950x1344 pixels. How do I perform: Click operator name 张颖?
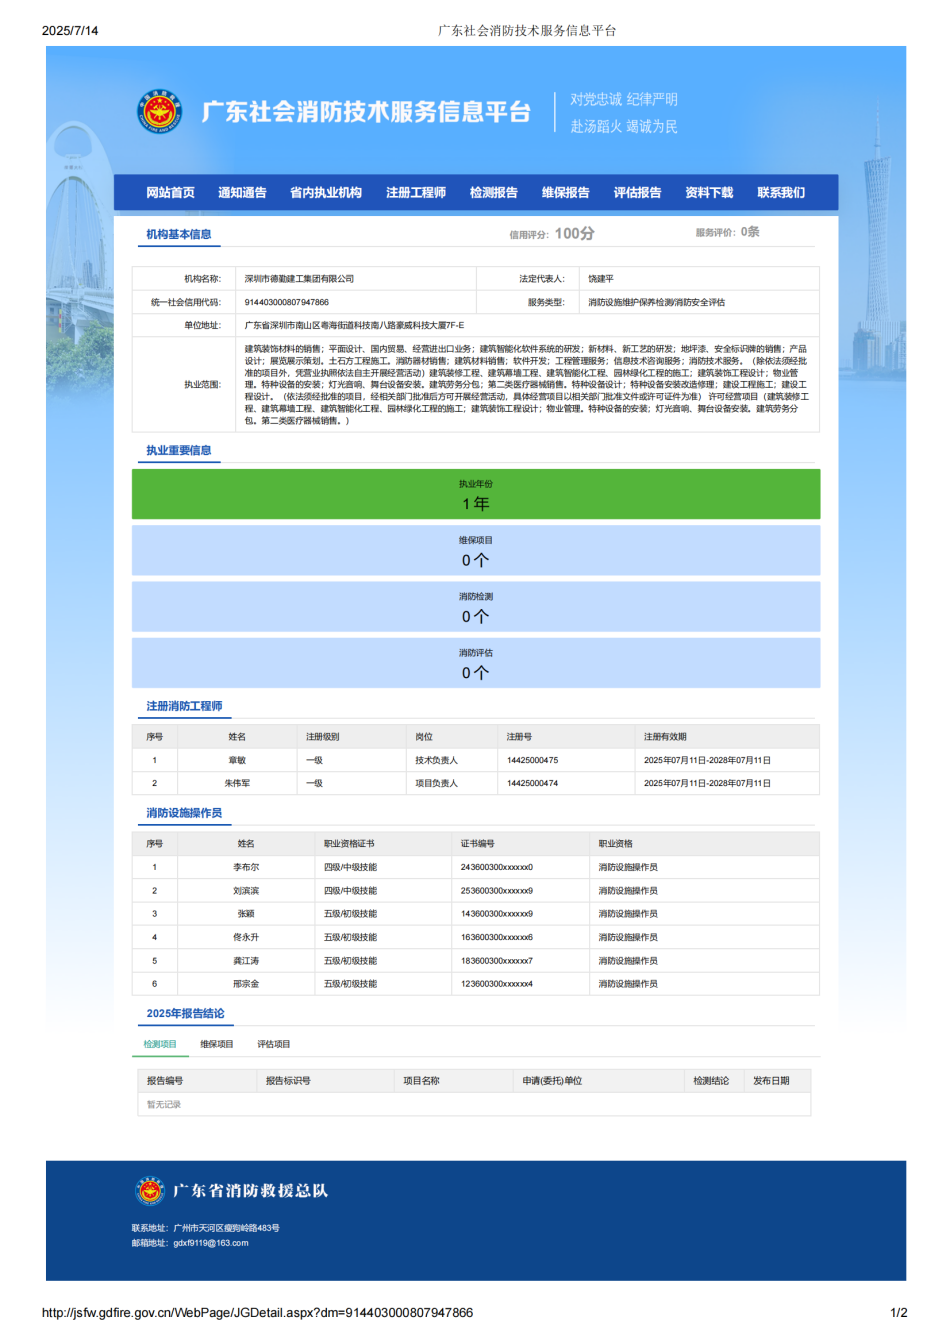[x=246, y=913]
